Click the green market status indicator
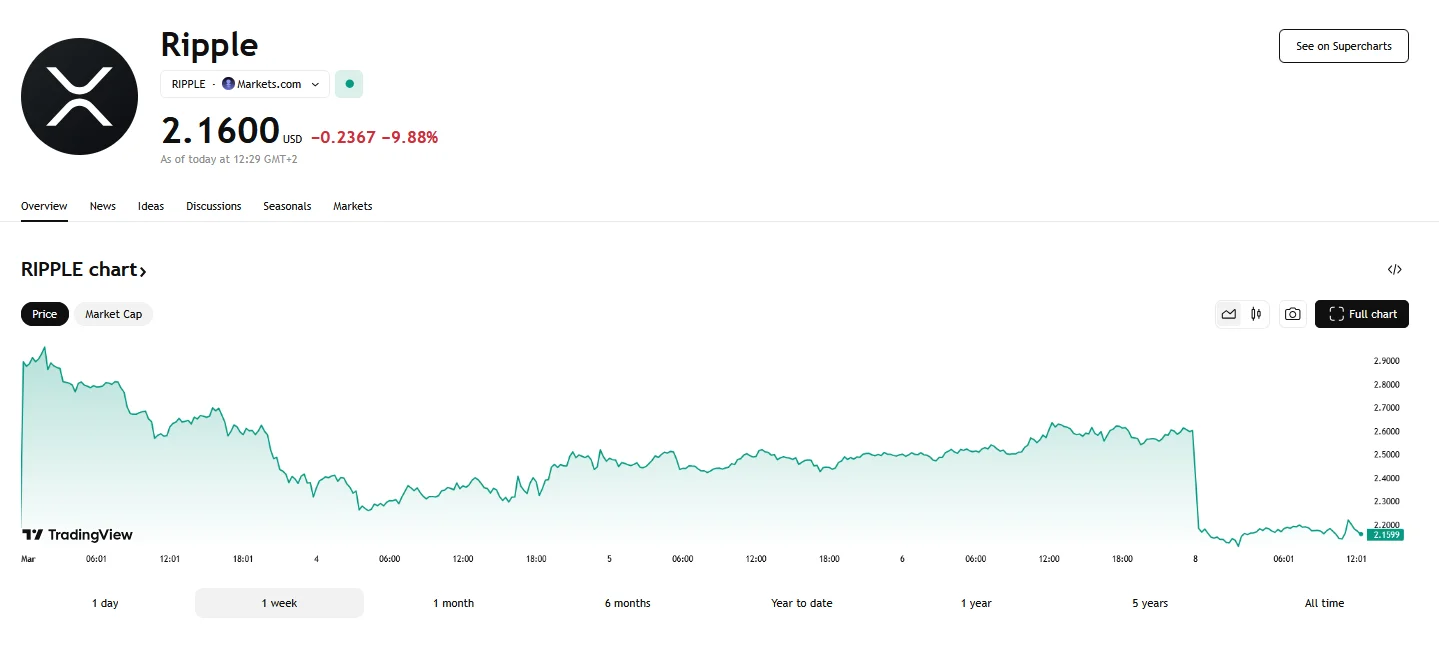 [349, 84]
